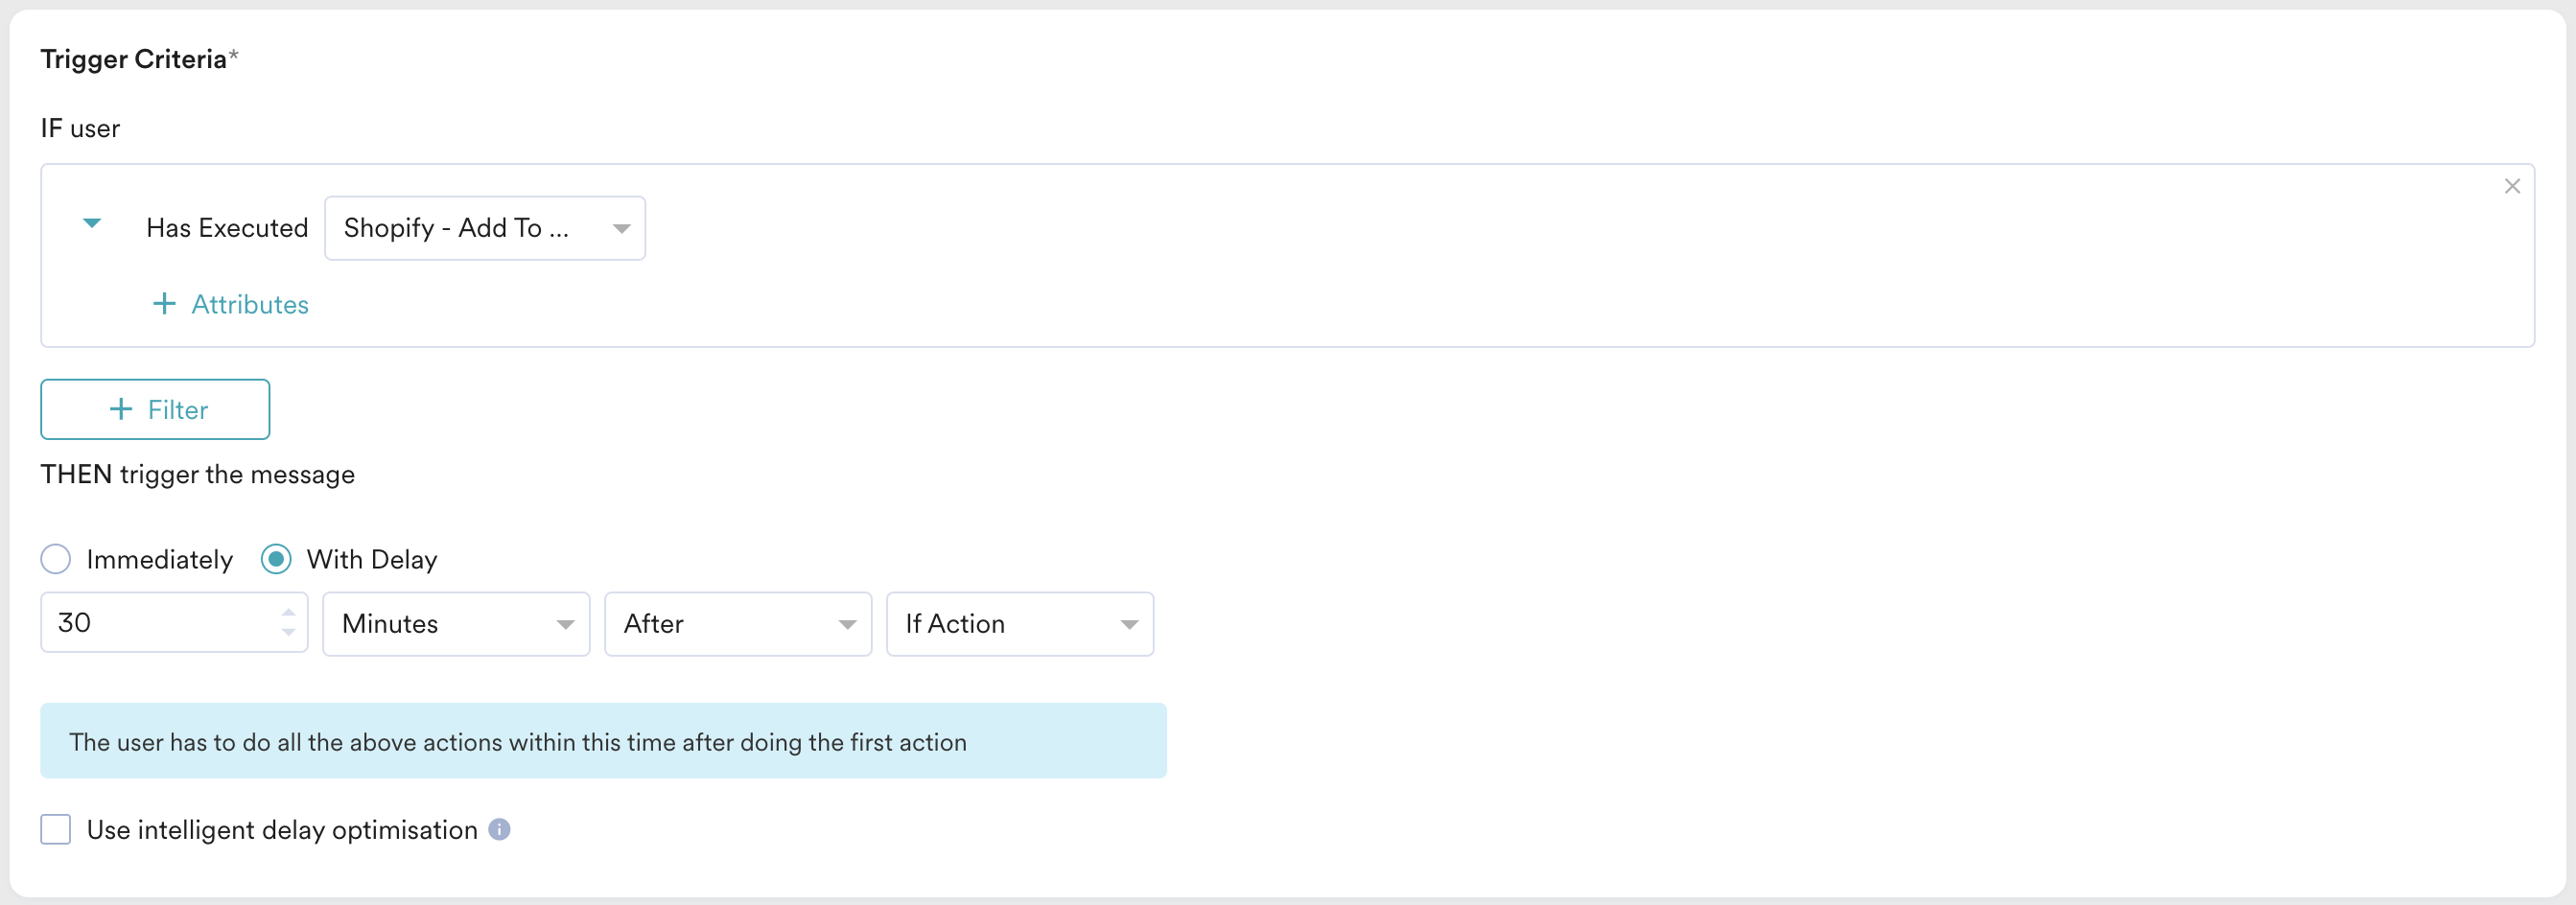Enable intelligent delay optimisation checkbox

tap(56, 830)
